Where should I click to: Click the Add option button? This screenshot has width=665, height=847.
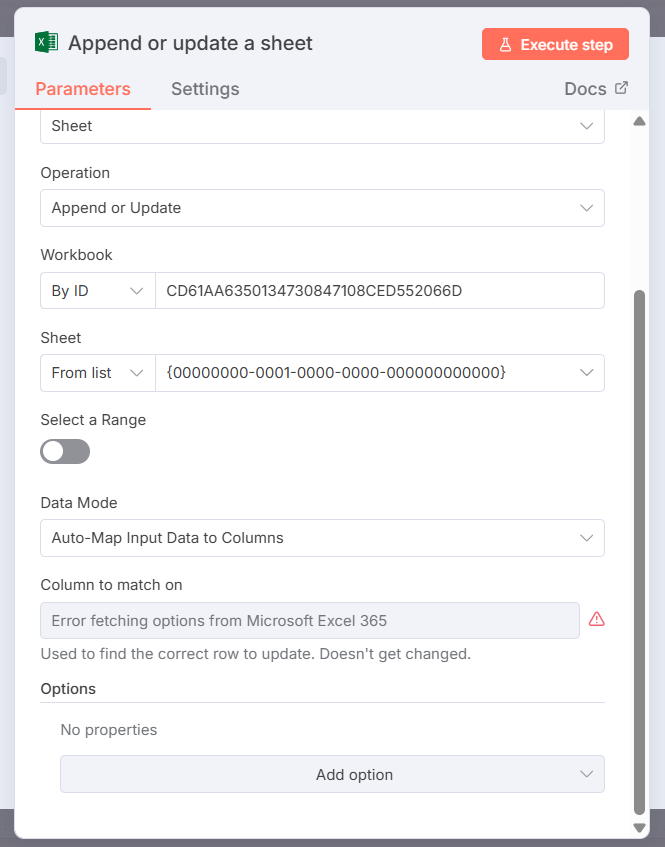point(332,775)
